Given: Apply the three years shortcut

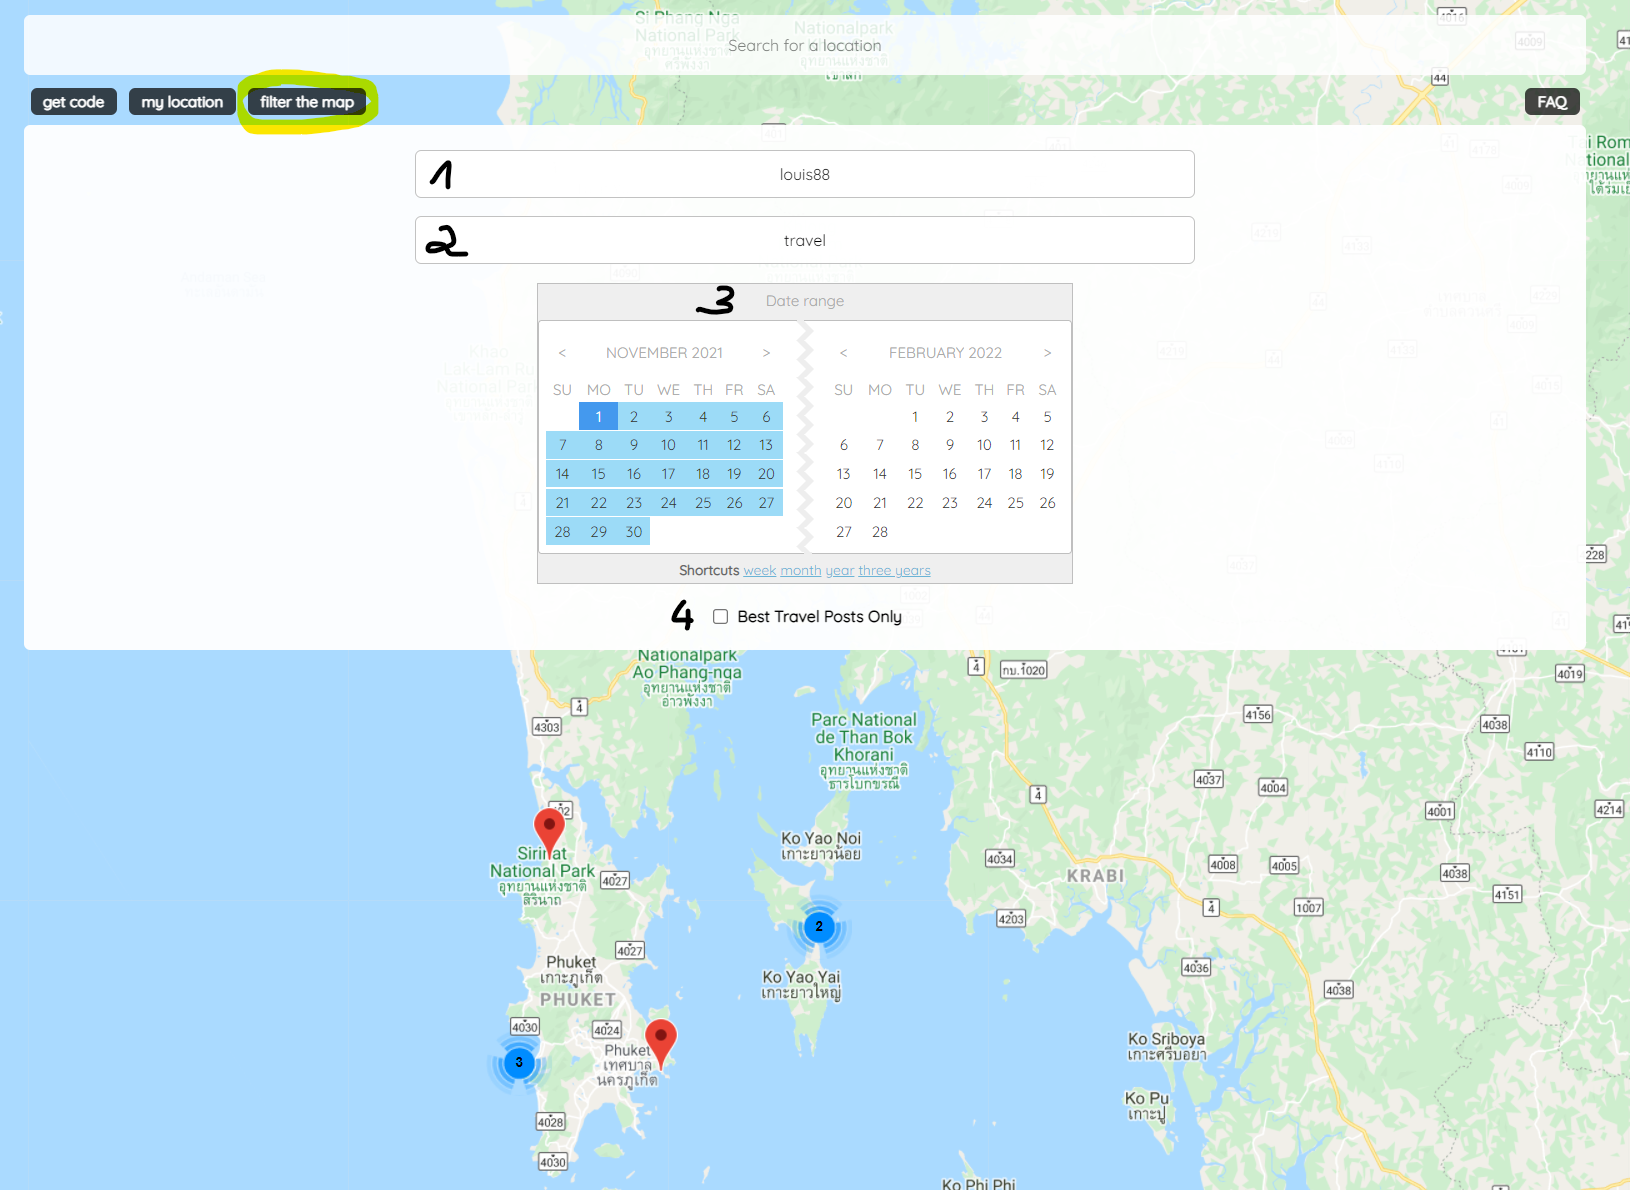Looking at the screenshot, I should 894,571.
